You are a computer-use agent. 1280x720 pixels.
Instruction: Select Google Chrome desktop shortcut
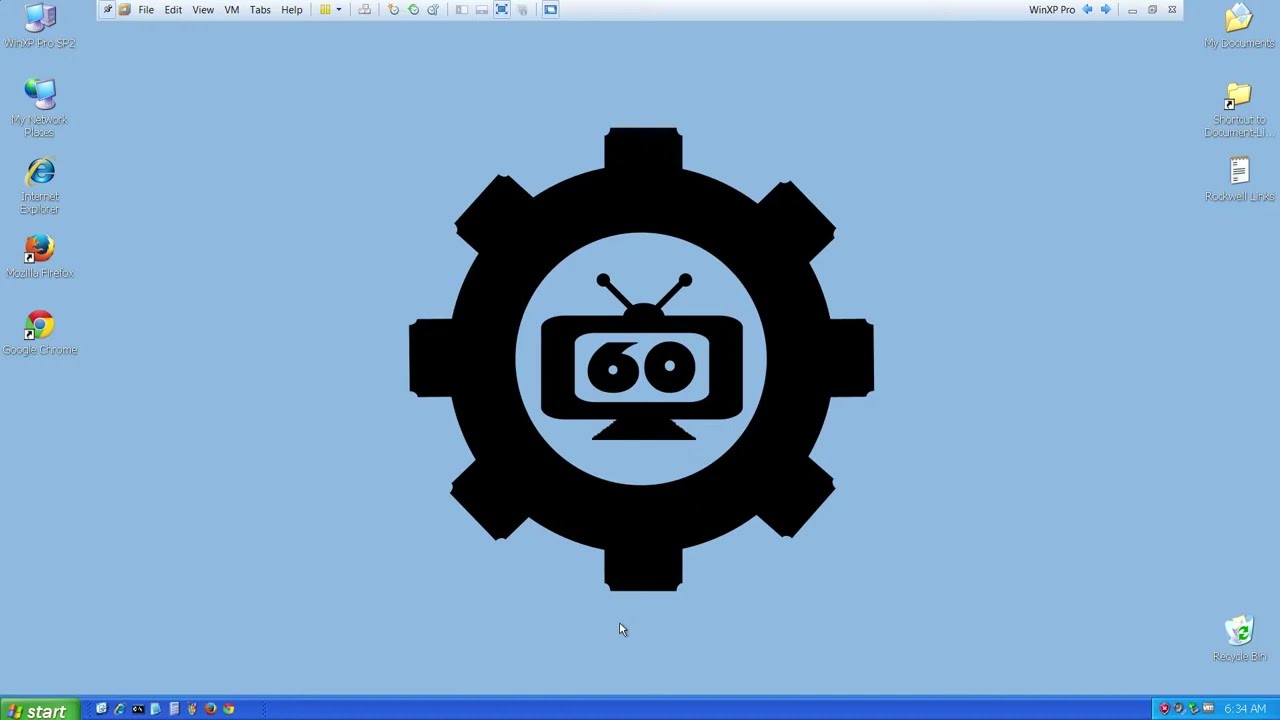tap(40, 334)
